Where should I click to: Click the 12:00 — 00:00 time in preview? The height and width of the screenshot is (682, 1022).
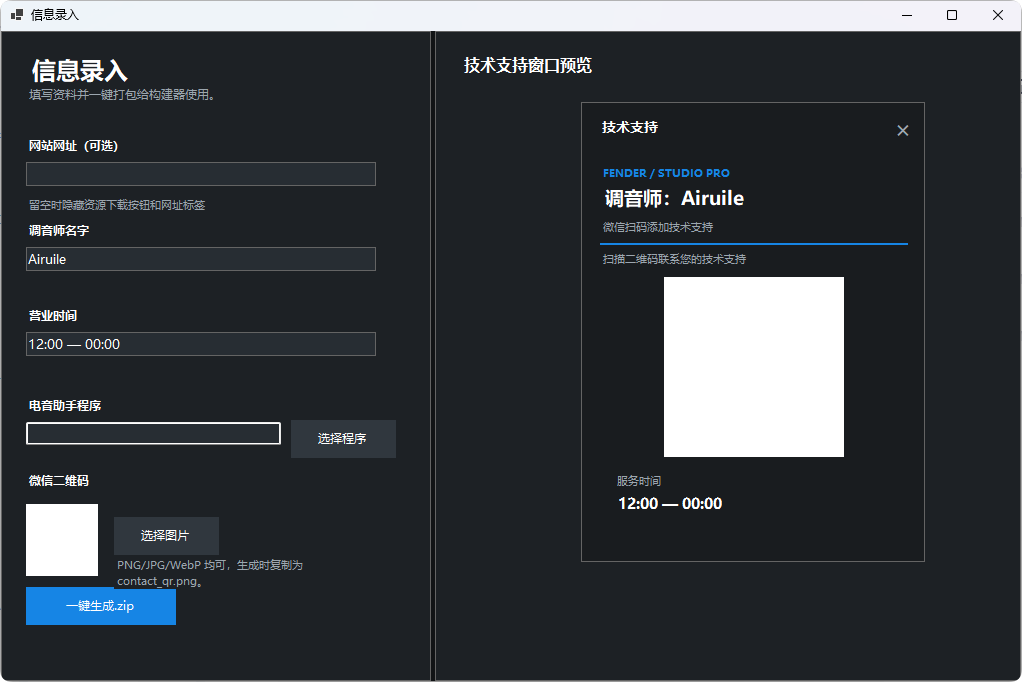(x=670, y=503)
